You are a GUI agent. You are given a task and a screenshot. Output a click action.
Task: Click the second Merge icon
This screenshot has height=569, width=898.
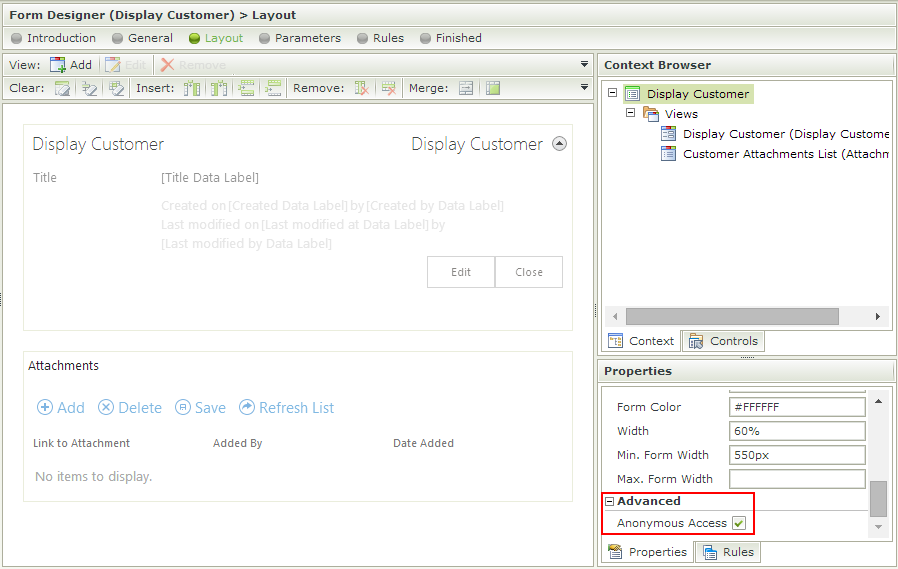click(x=492, y=88)
